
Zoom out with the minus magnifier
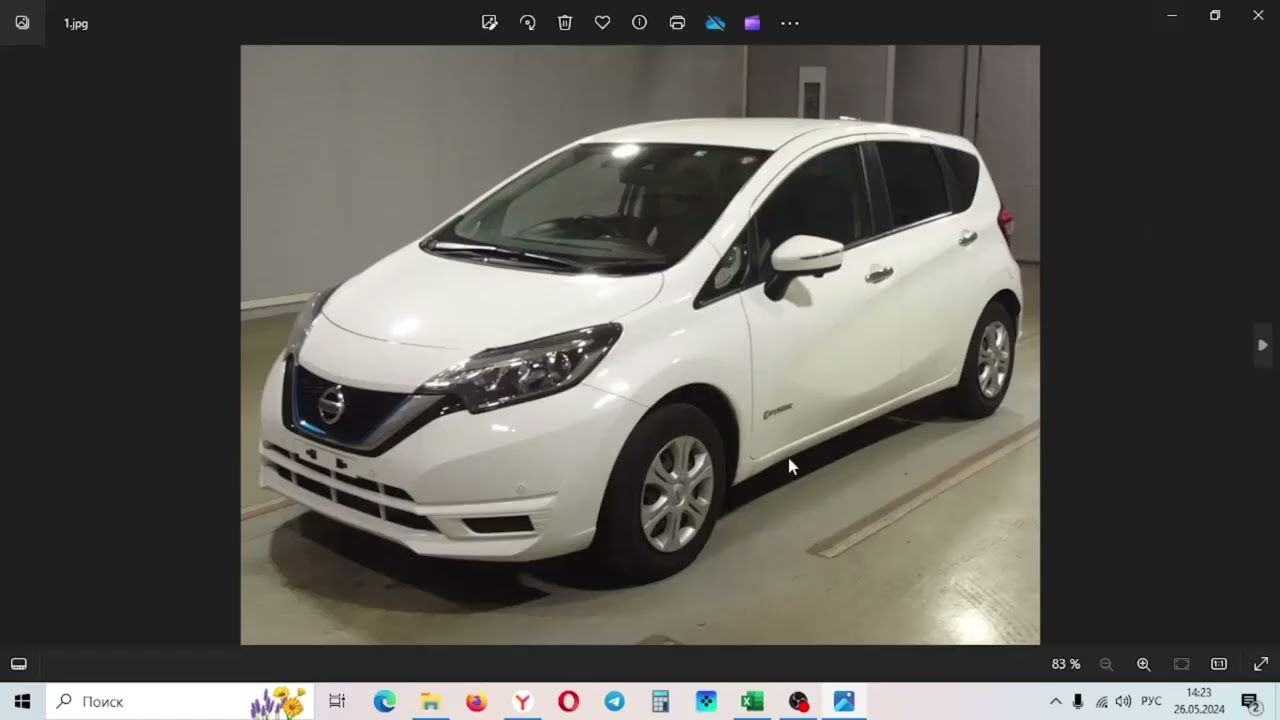pyautogui.click(x=1106, y=664)
